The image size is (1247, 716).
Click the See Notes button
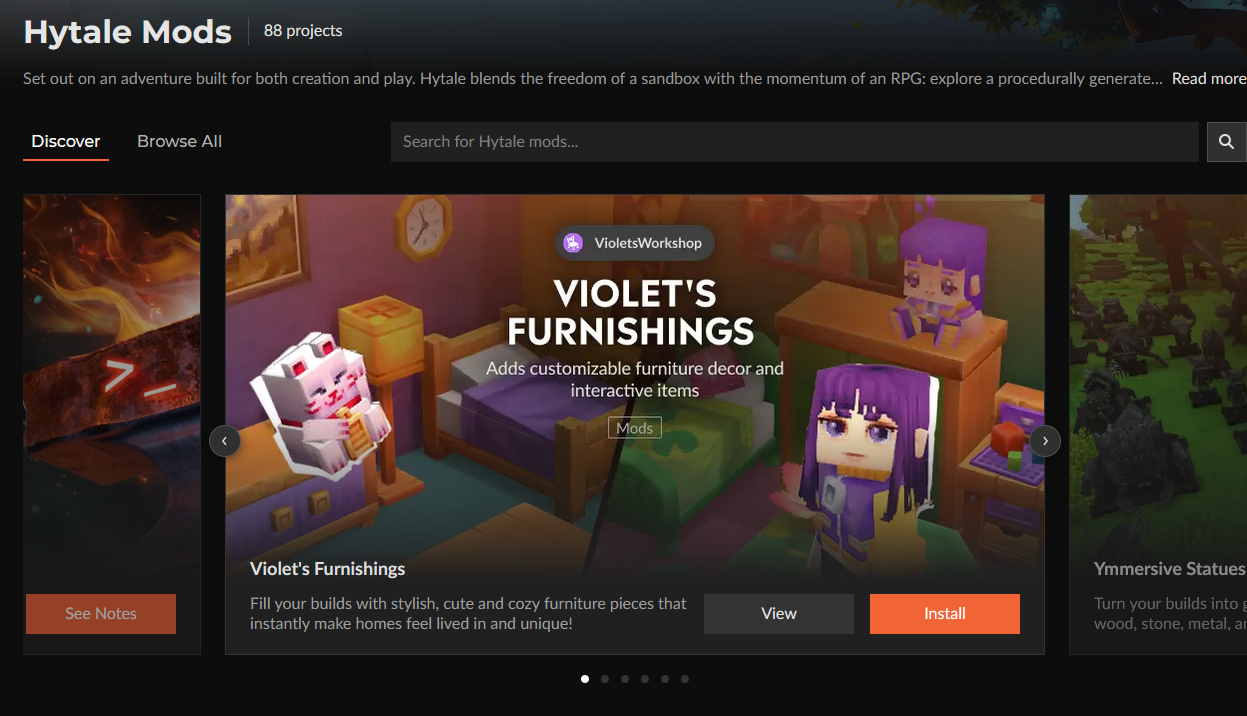101,614
